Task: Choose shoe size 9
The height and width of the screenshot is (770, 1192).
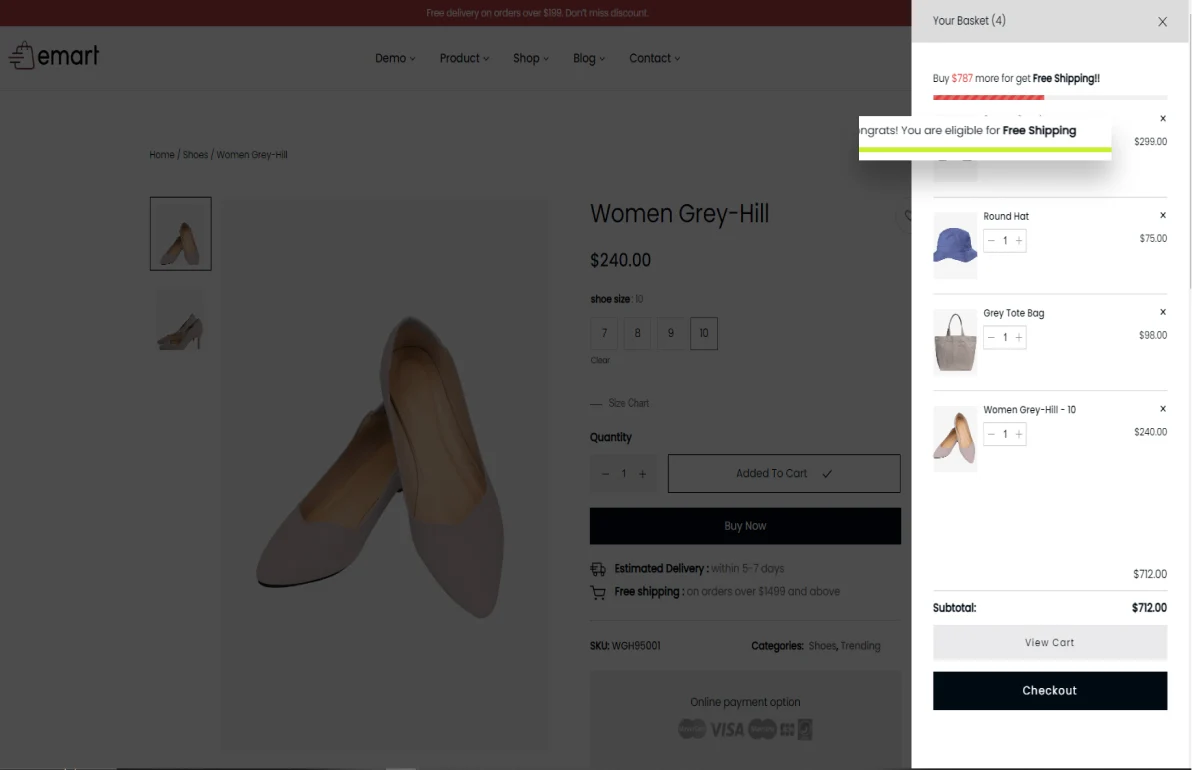Action: tap(671, 333)
